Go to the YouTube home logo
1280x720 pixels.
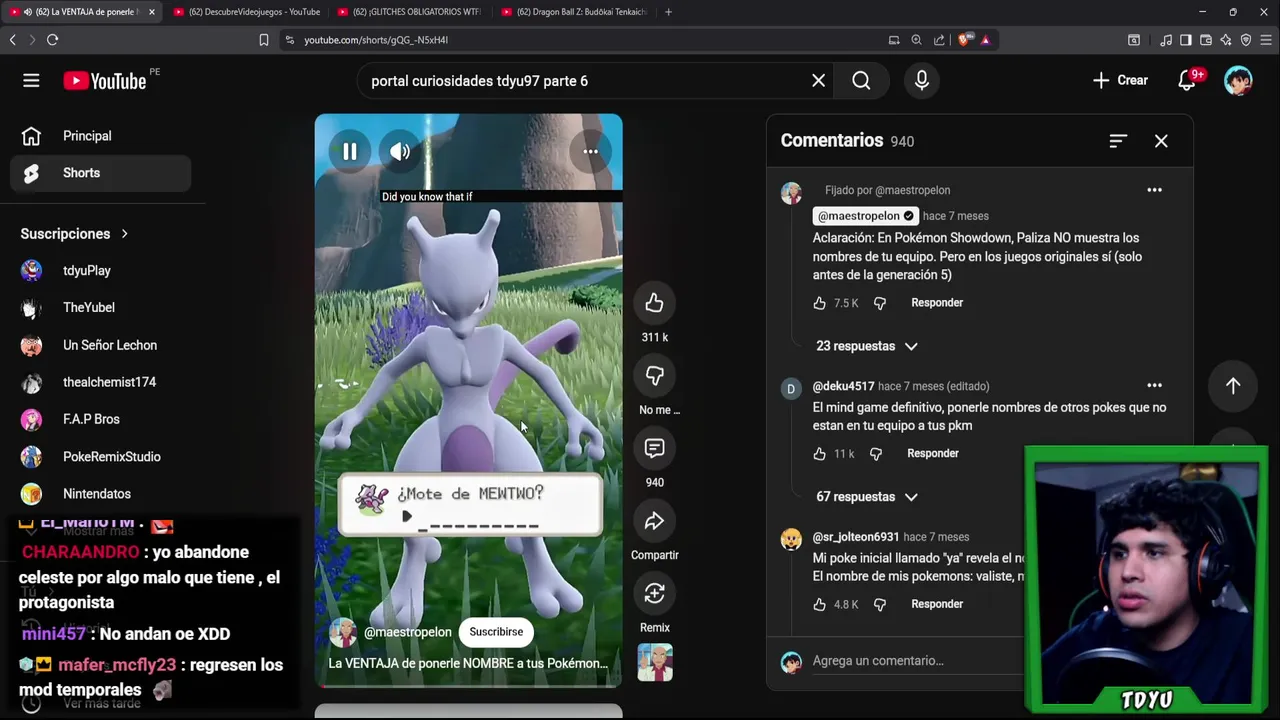click(105, 81)
